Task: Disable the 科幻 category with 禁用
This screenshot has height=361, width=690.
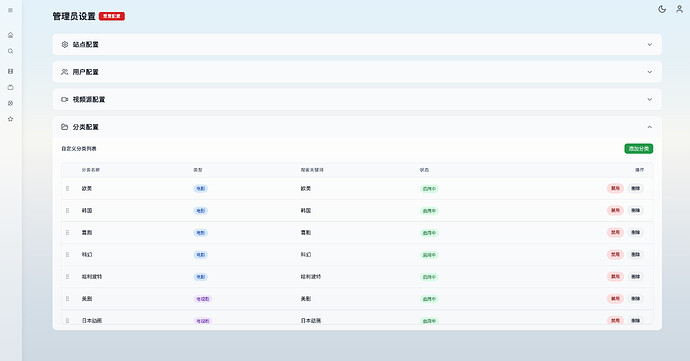Action: [x=615, y=254]
